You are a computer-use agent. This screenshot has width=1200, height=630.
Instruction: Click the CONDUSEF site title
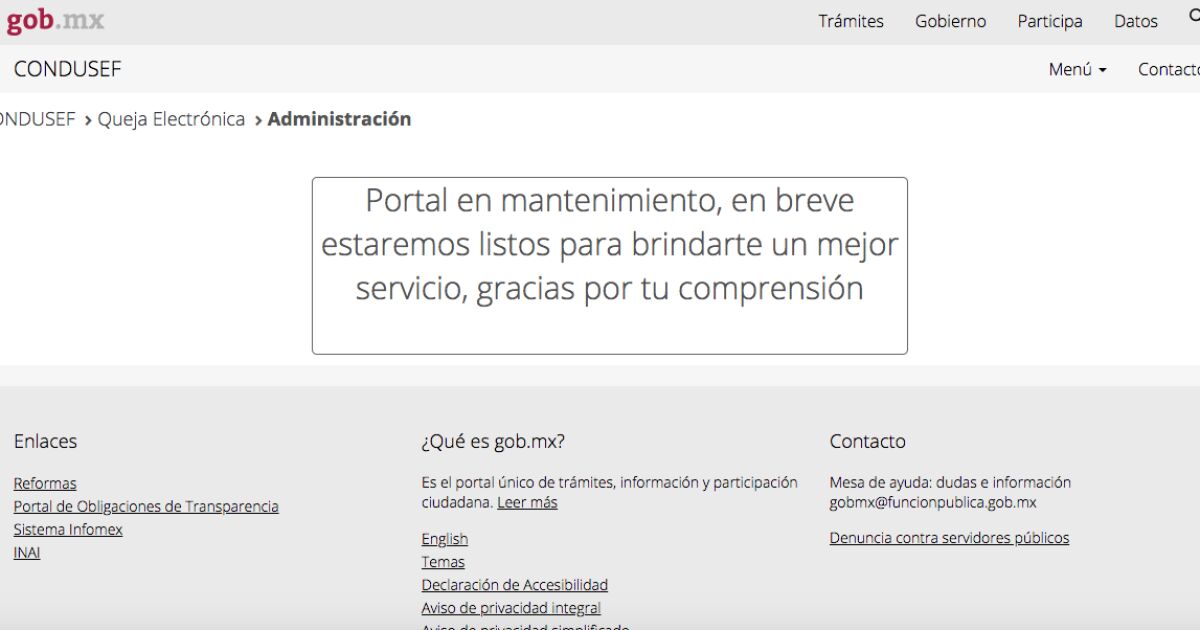click(67, 69)
